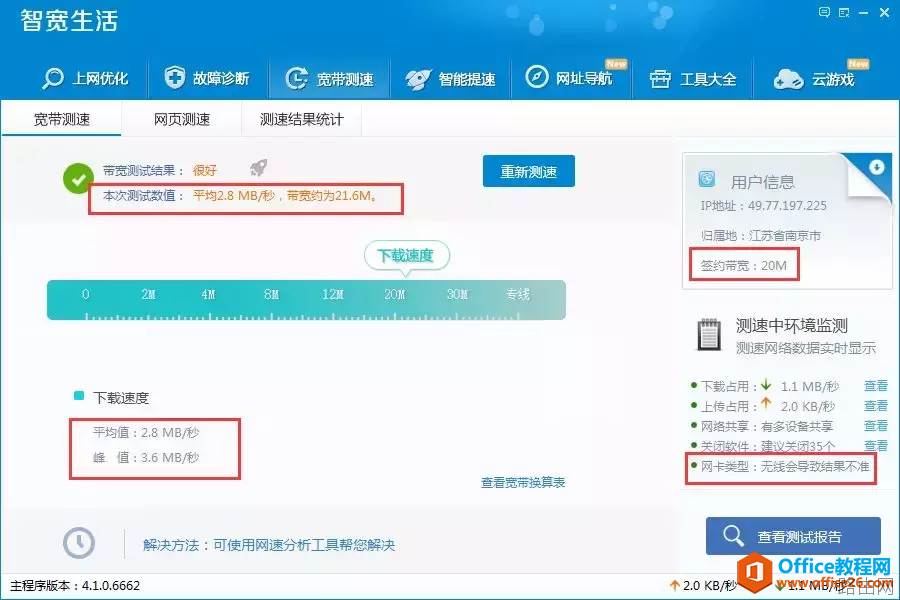Screen dimensions: 900x600
Task: Open the 上网优化 section
Action: coord(85,78)
